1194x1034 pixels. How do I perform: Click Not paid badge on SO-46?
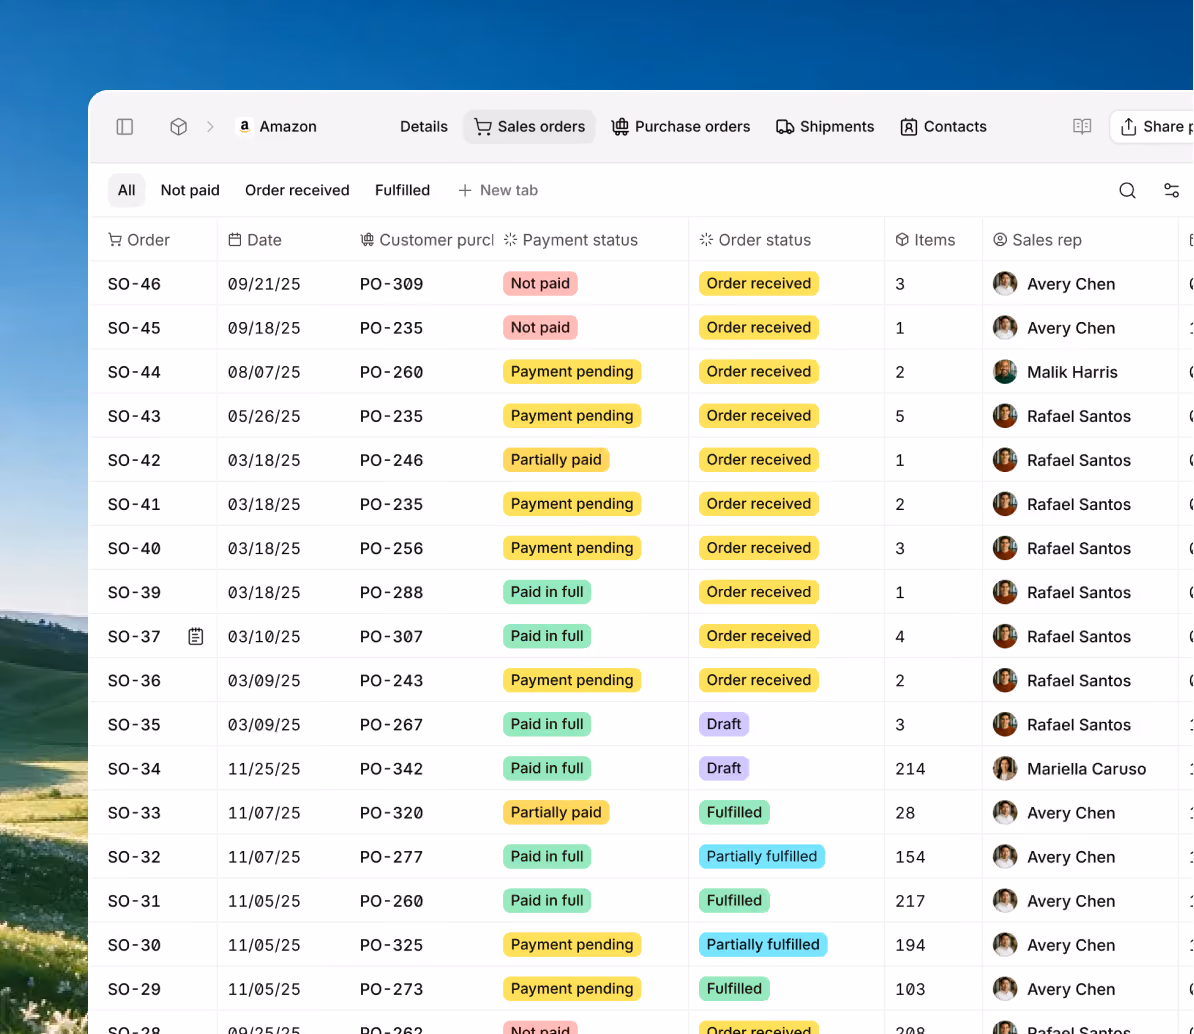pos(540,283)
